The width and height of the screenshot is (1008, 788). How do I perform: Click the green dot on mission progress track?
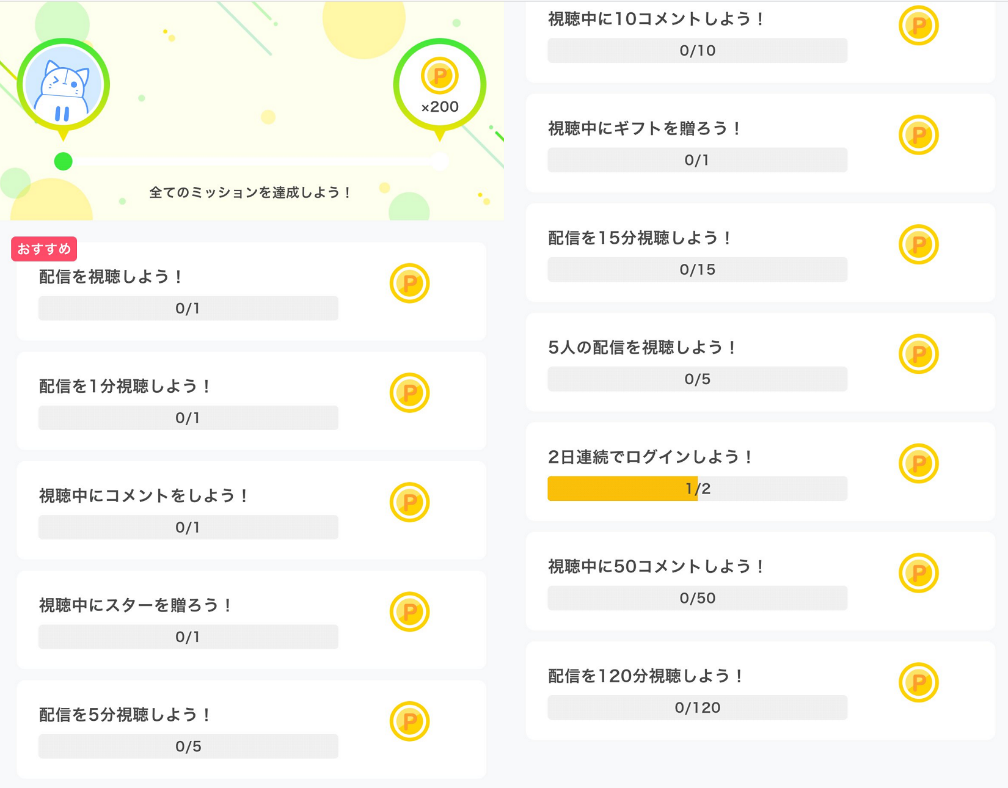point(63,161)
